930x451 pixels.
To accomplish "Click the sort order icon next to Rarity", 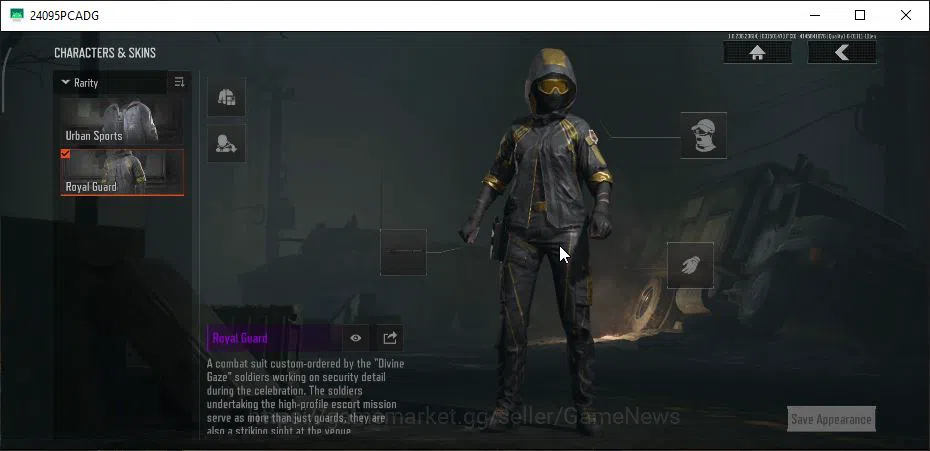I will click(179, 82).
